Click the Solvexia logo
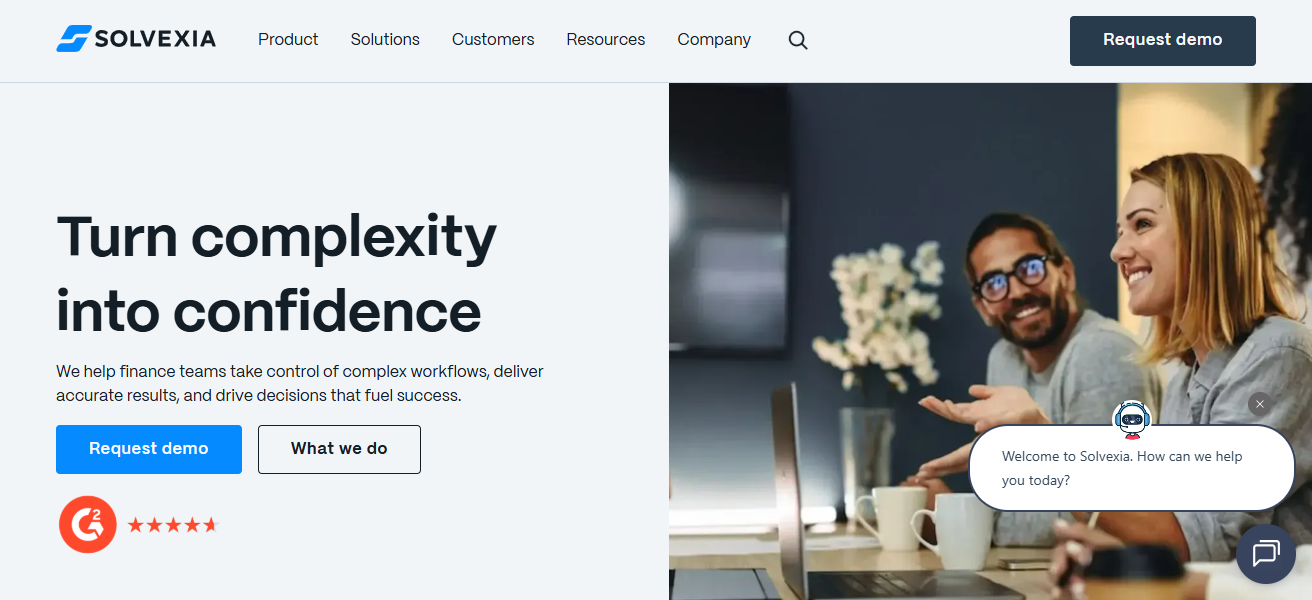 coord(136,39)
